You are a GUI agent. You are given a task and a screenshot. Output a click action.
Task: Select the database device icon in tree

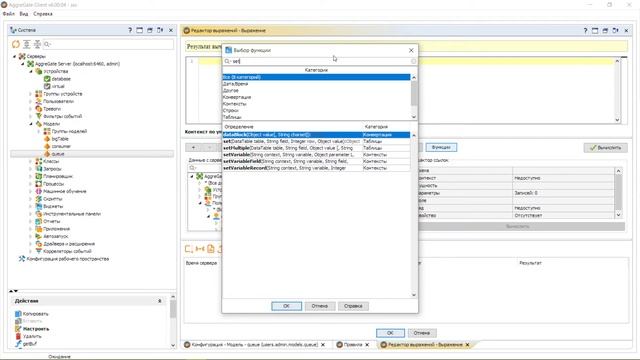47,79
